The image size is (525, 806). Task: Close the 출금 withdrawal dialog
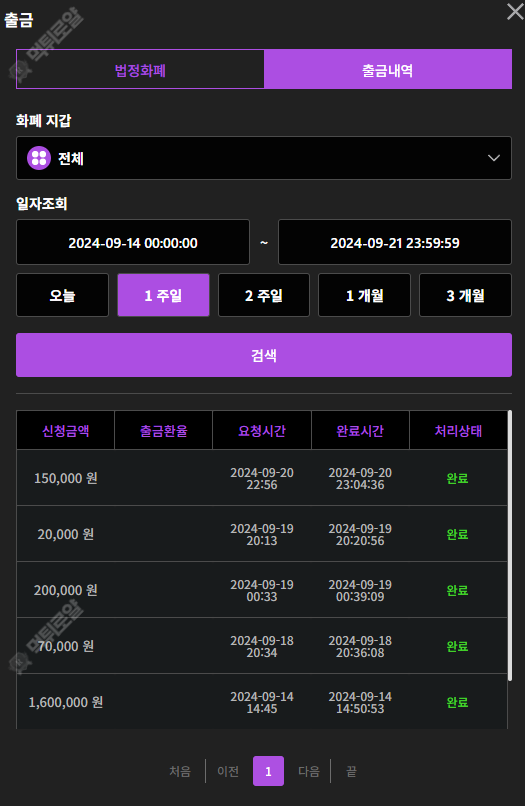click(x=515, y=11)
